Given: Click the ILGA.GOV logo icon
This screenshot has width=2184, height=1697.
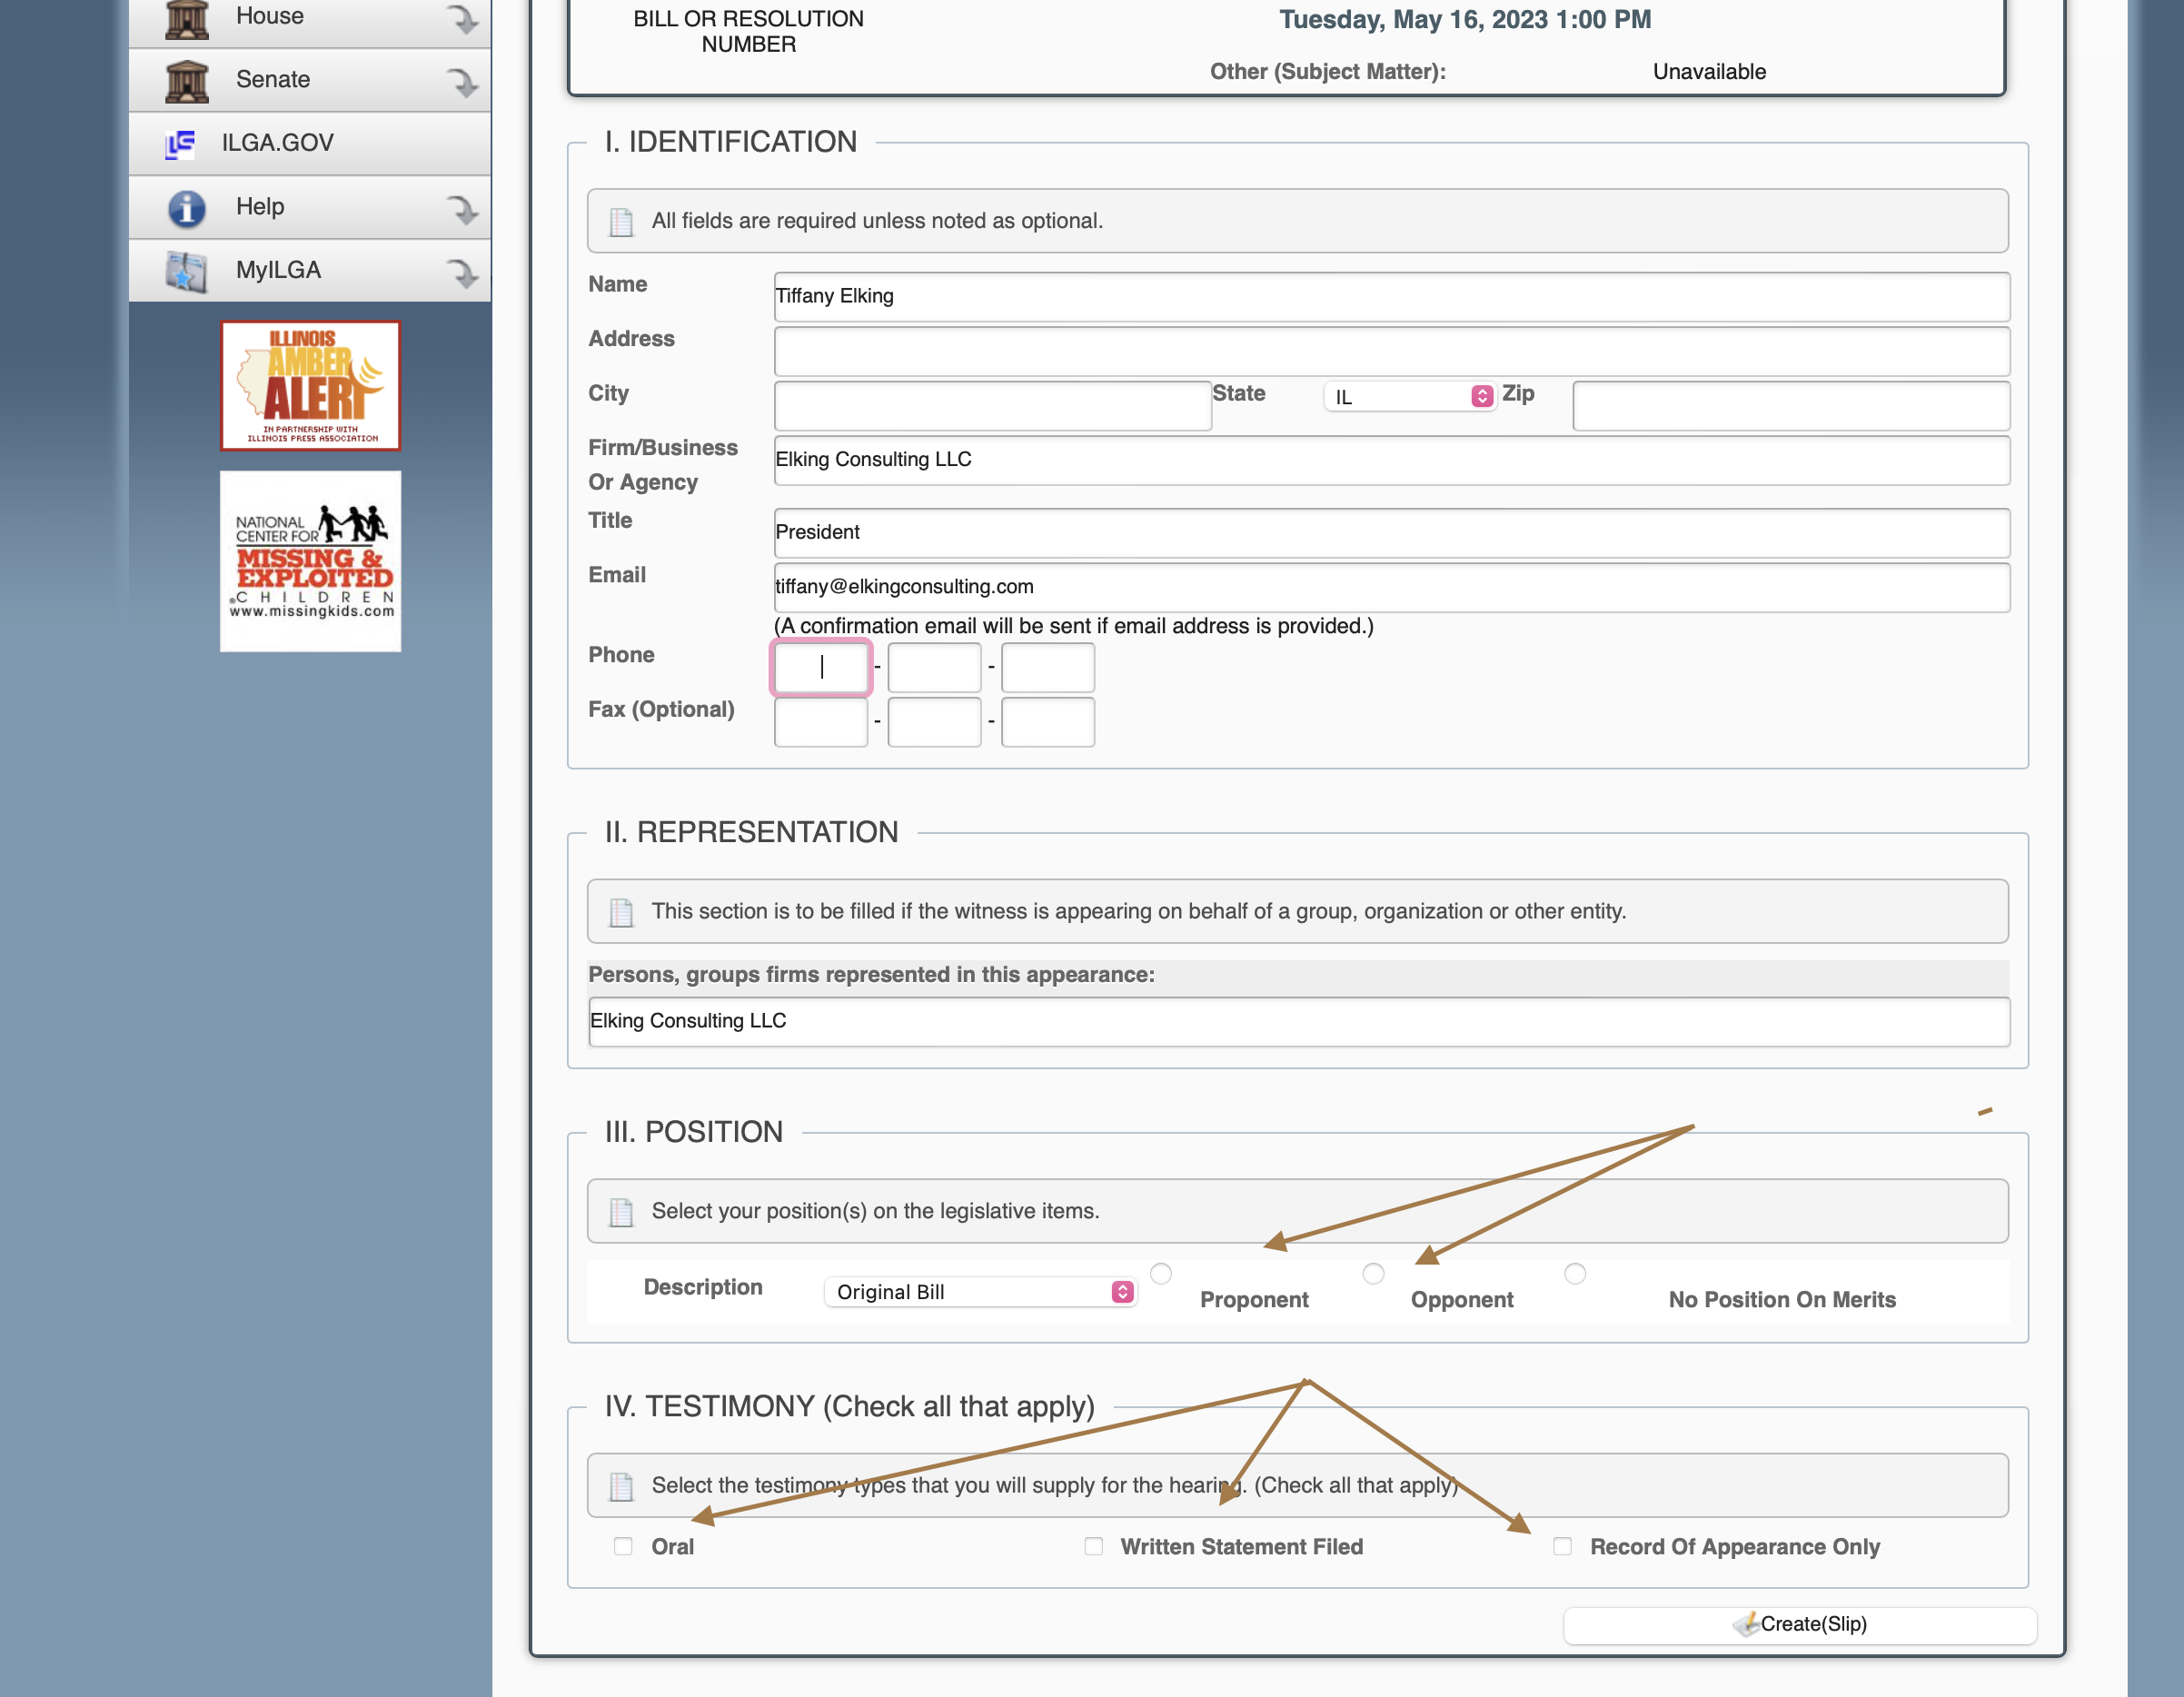Looking at the screenshot, I should click(x=180, y=144).
